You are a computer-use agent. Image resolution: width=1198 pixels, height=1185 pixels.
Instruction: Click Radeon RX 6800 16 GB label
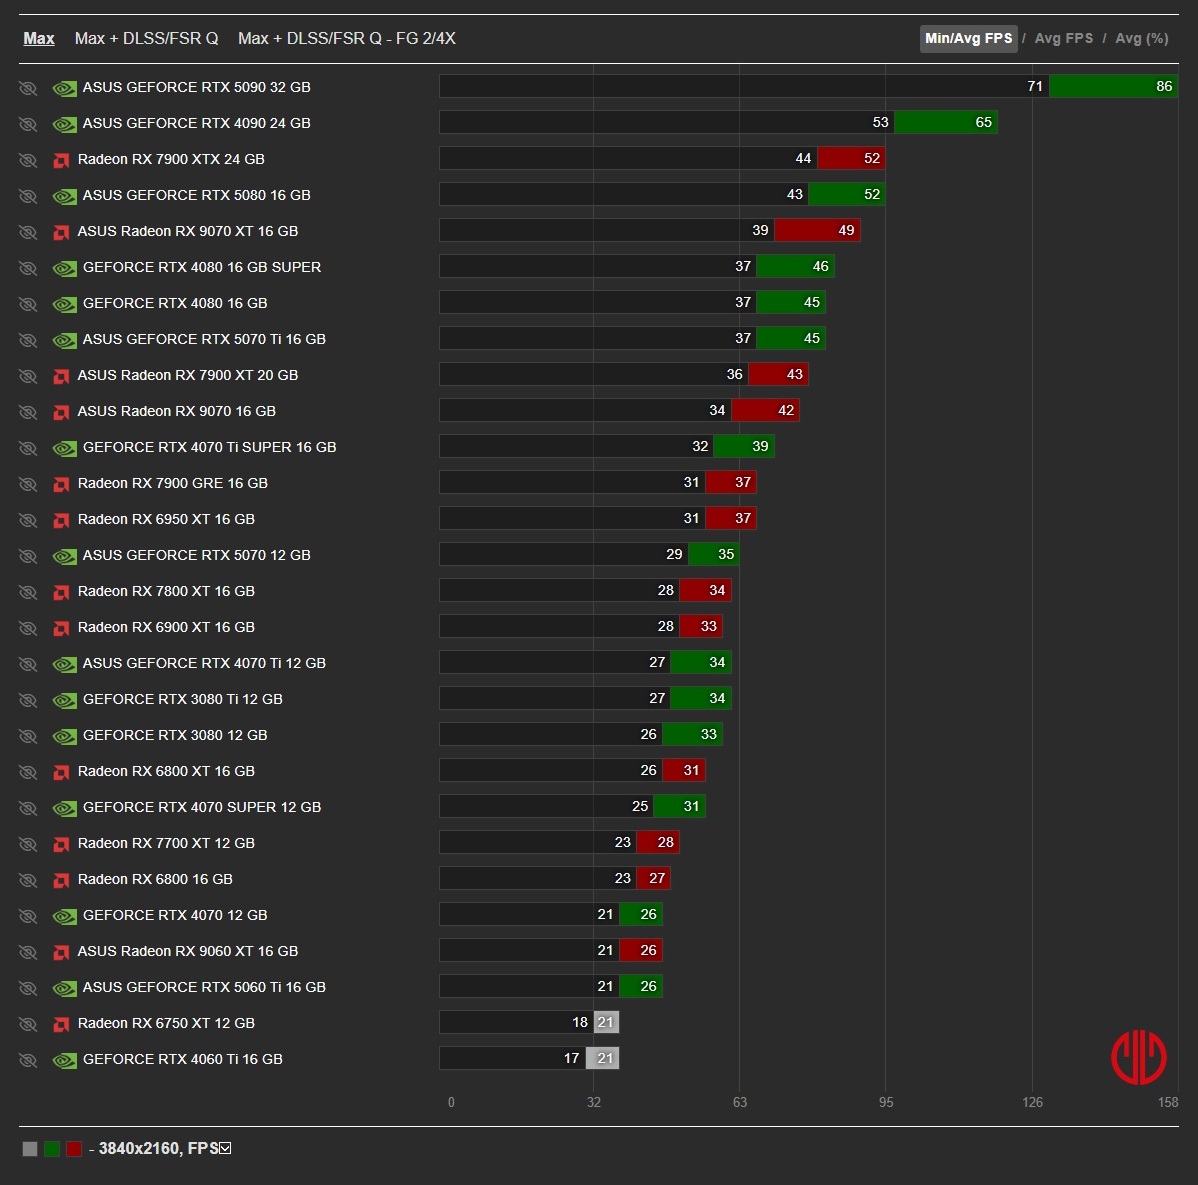[x=155, y=879]
